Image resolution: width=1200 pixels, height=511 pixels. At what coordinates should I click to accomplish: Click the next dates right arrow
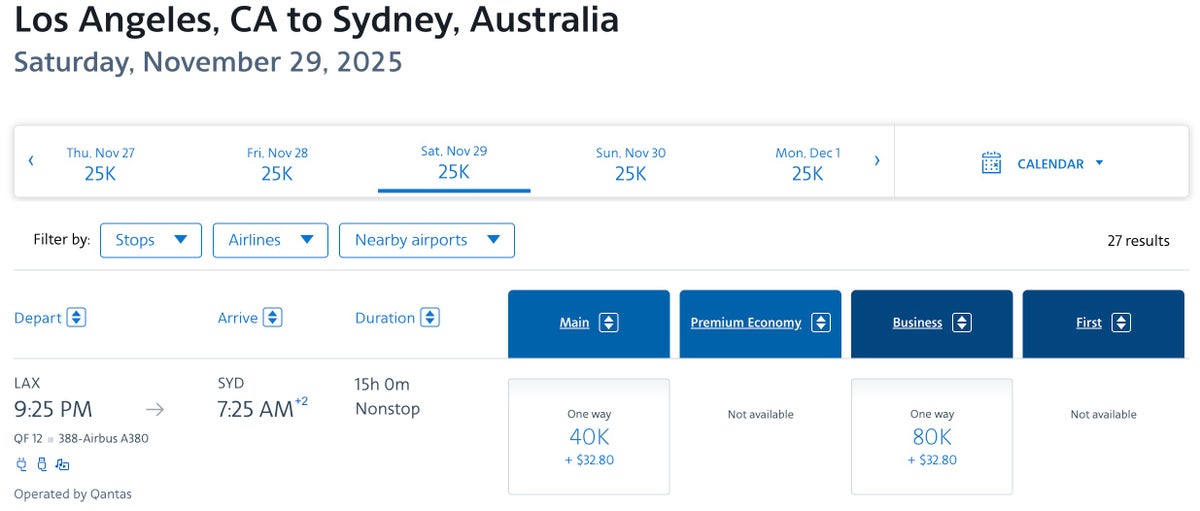pyautogui.click(x=877, y=160)
